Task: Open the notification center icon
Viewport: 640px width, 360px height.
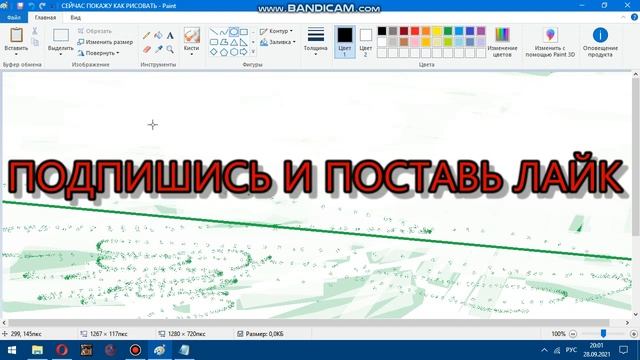Action: pos(623,350)
